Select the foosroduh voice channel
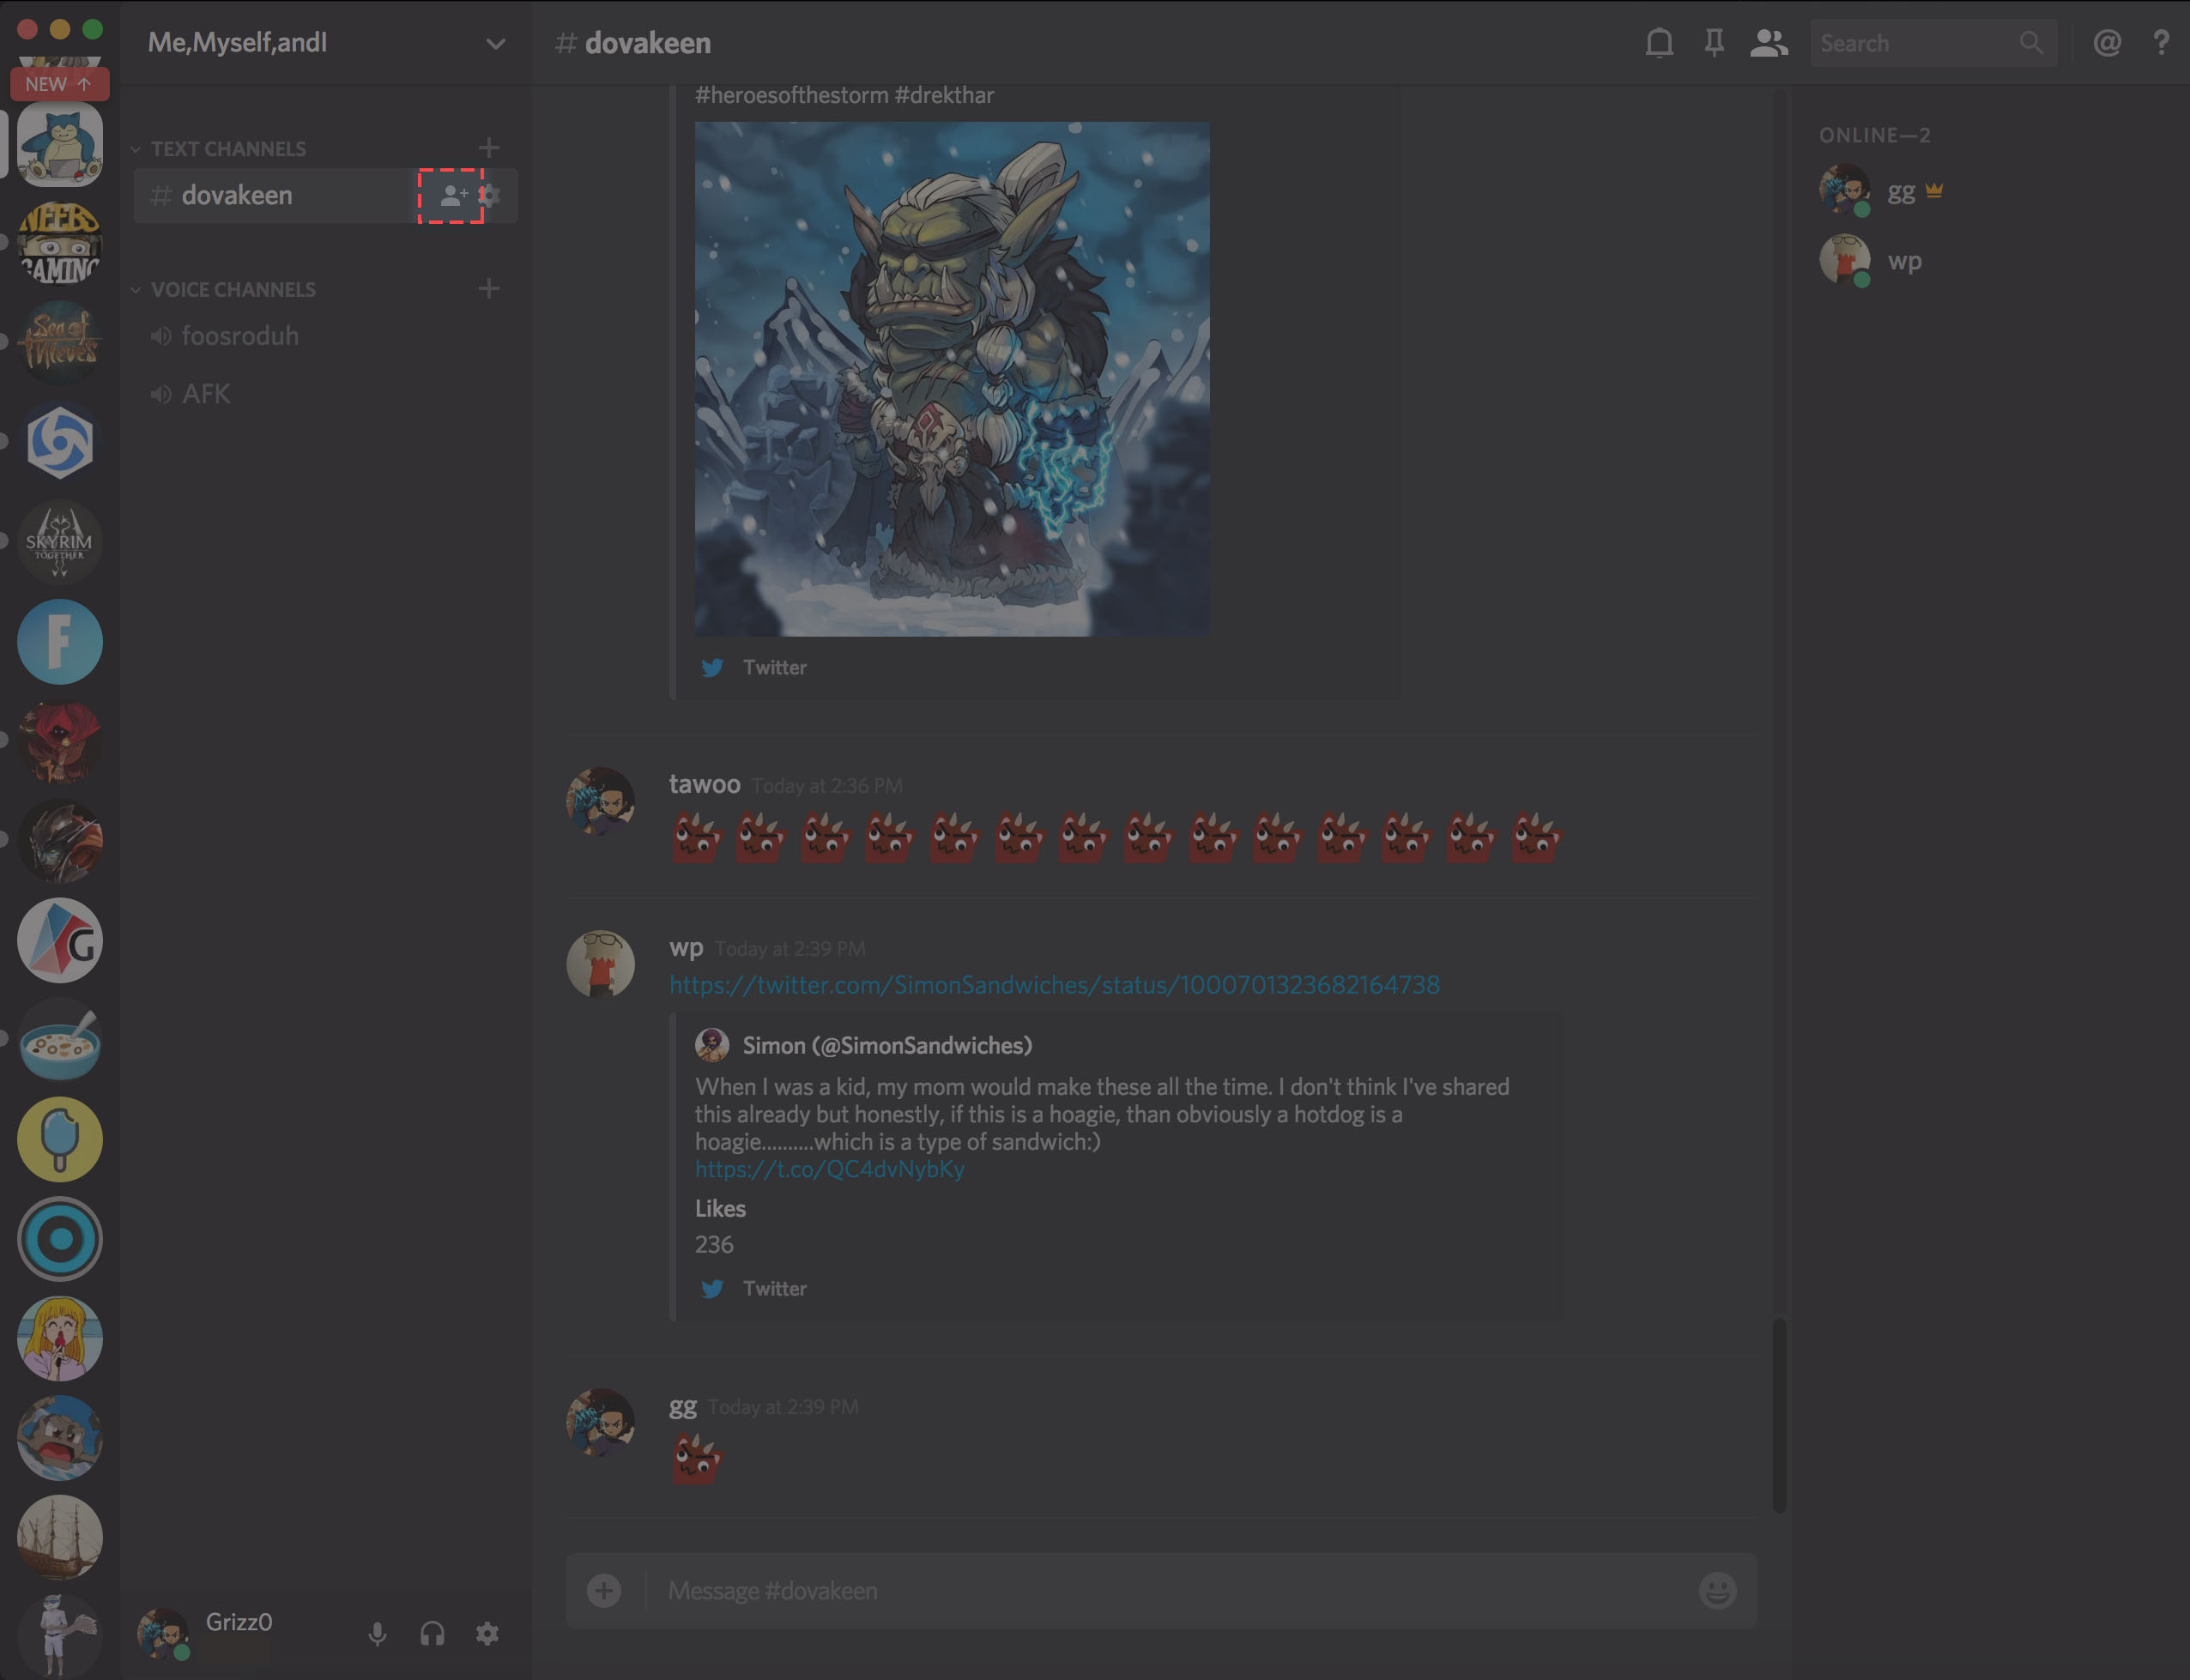2190x1680 pixels. coord(240,335)
